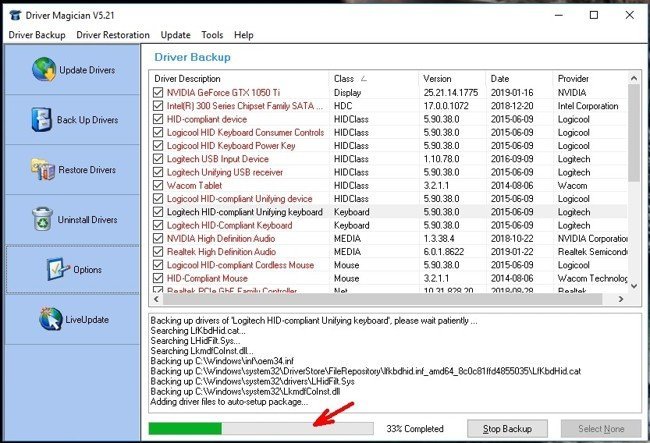Click the Stop Backup button
Viewport: 650px width, 443px height.
[507, 429]
